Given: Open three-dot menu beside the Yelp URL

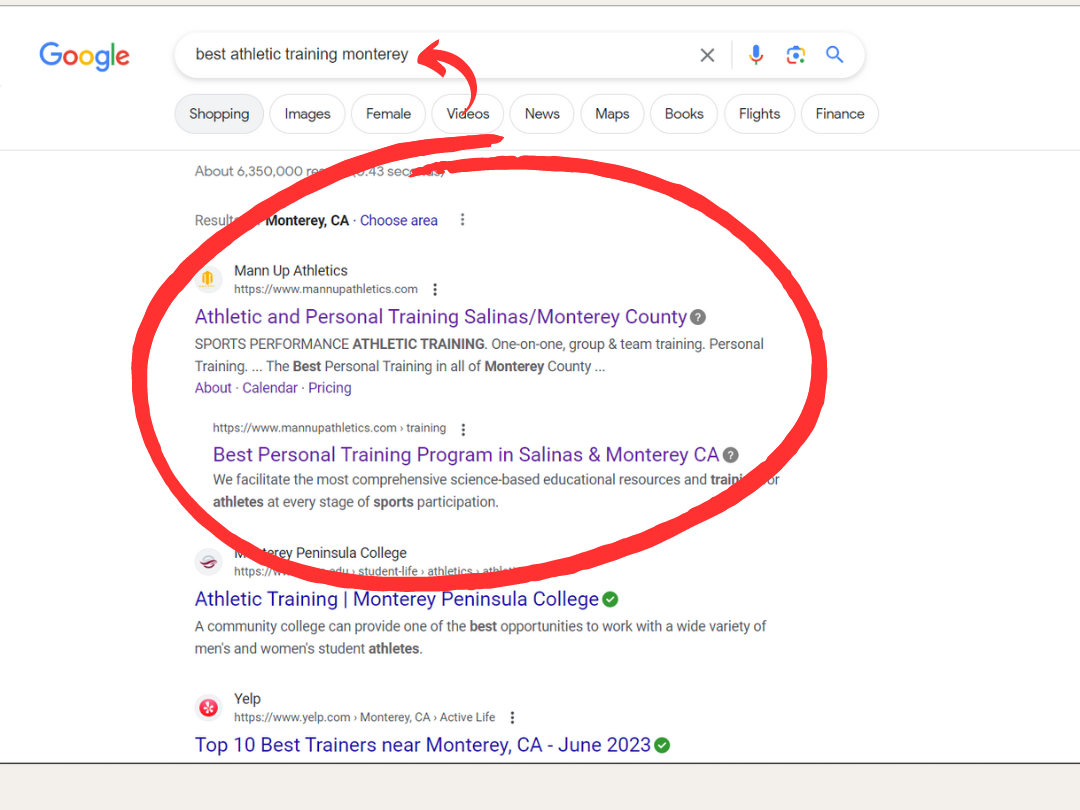Looking at the screenshot, I should tap(512, 718).
